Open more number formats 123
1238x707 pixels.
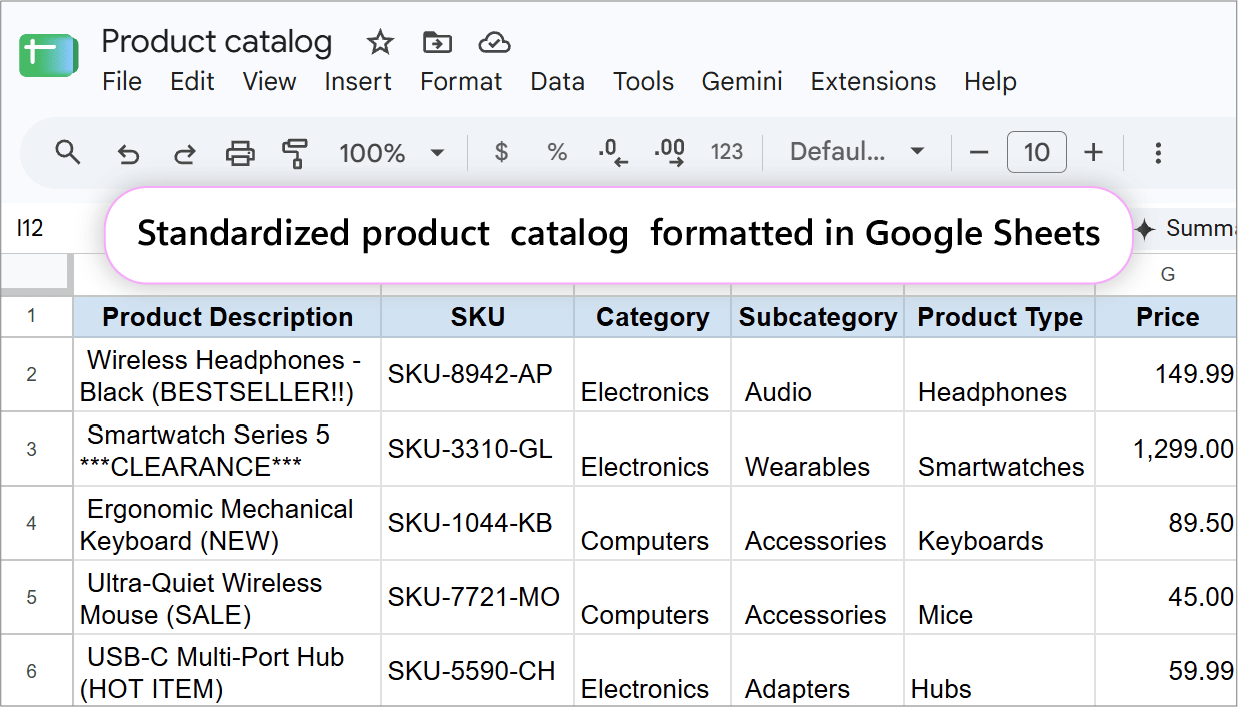click(727, 152)
